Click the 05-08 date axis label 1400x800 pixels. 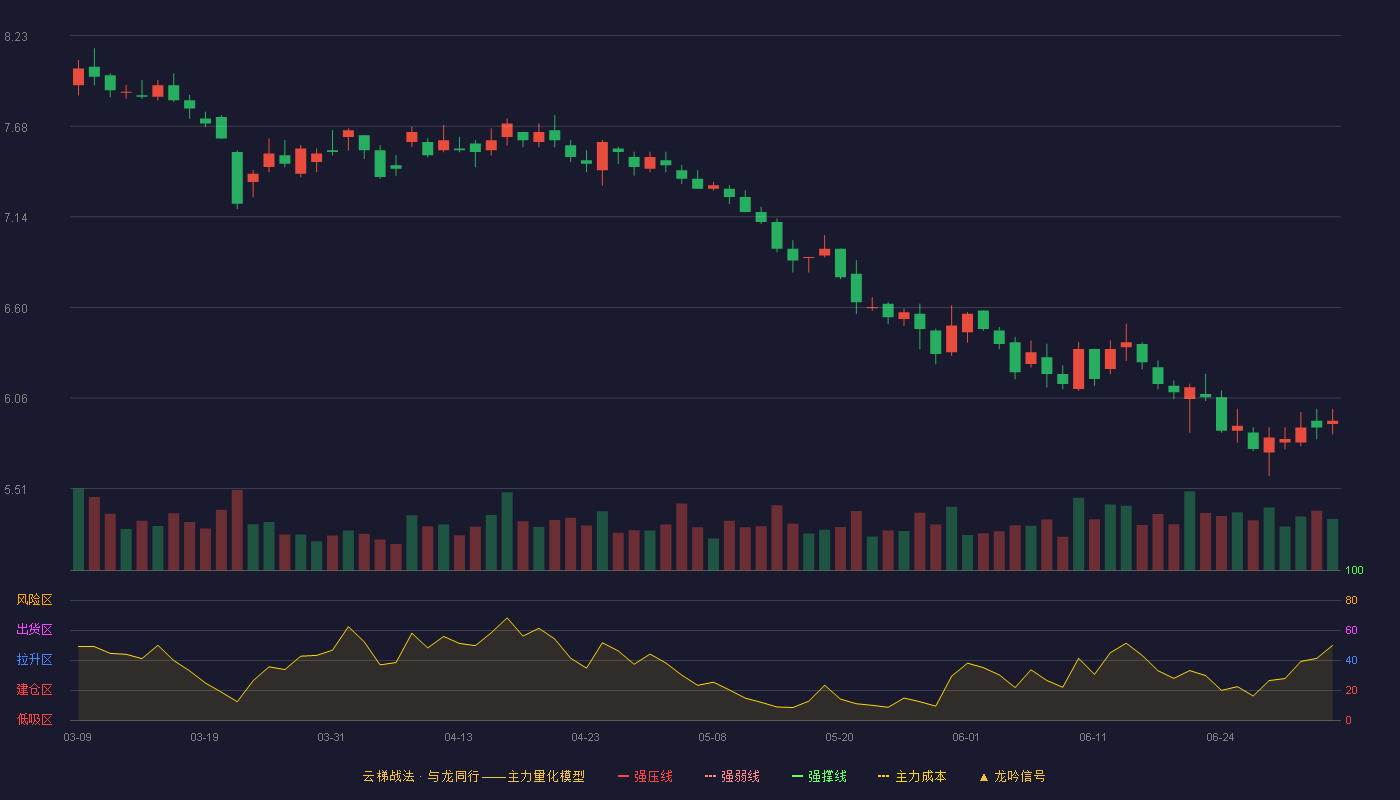(x=712, y=737)
